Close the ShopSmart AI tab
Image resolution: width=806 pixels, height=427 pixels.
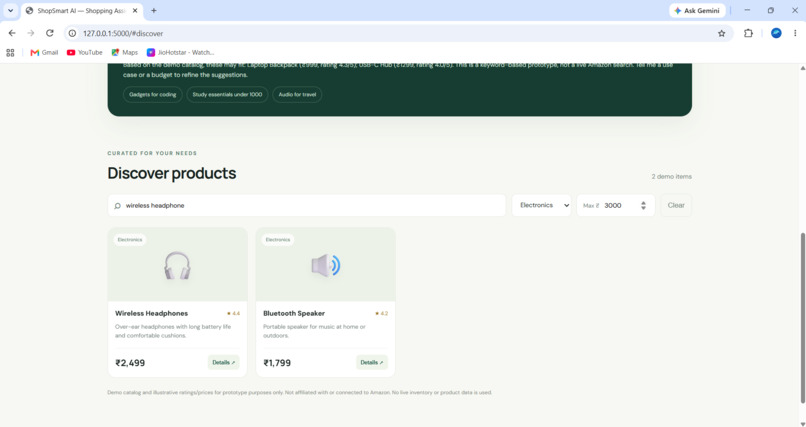click(135, 10)
